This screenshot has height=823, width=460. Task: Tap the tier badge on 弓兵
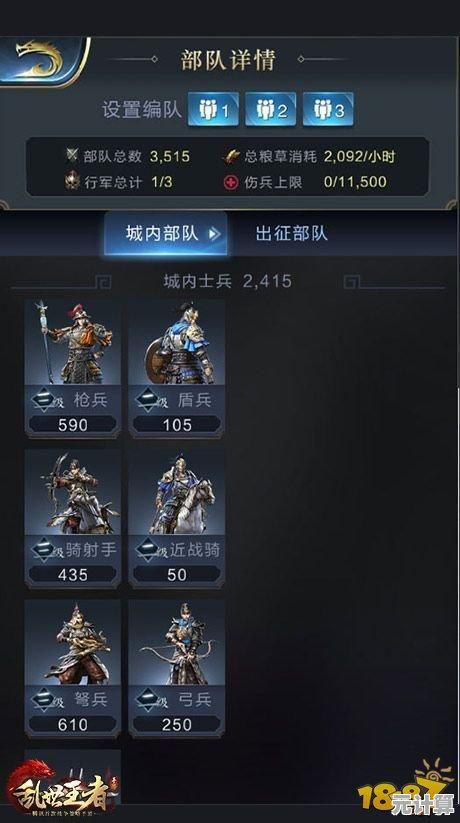(149, 701)
